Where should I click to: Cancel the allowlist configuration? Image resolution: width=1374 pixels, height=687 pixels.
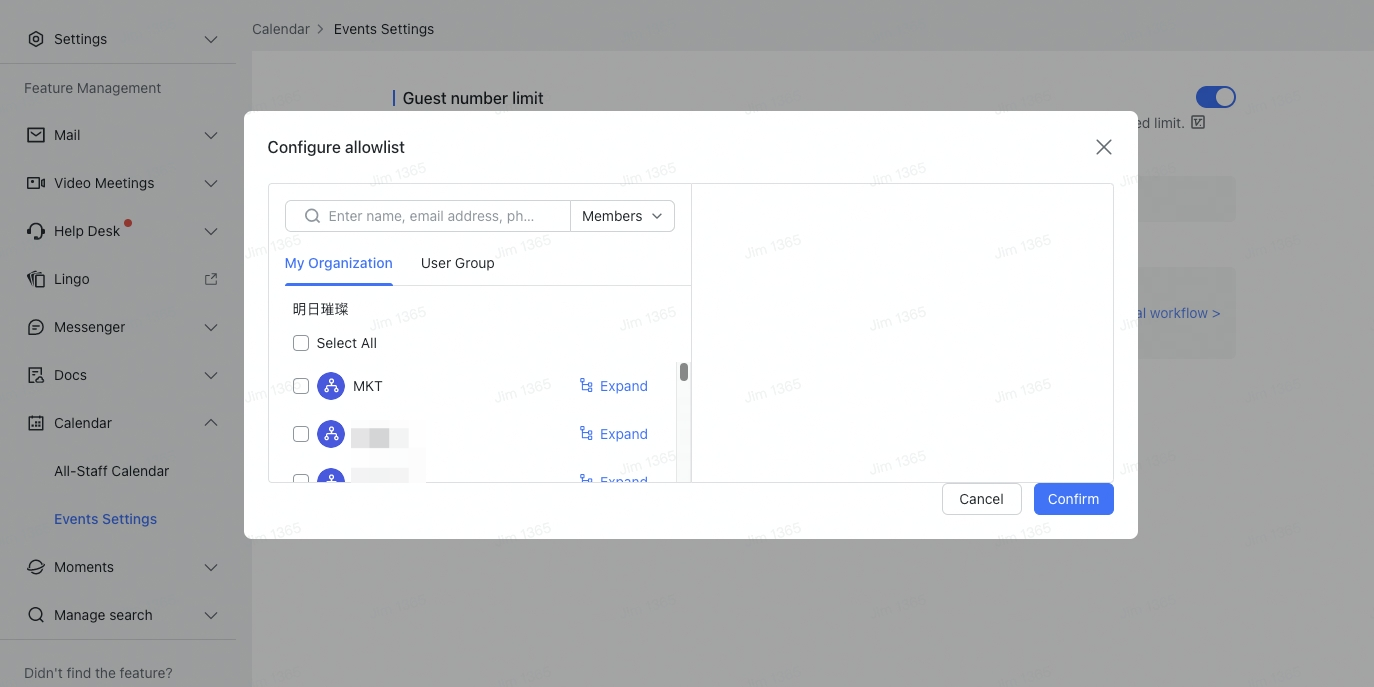(981, 499)
